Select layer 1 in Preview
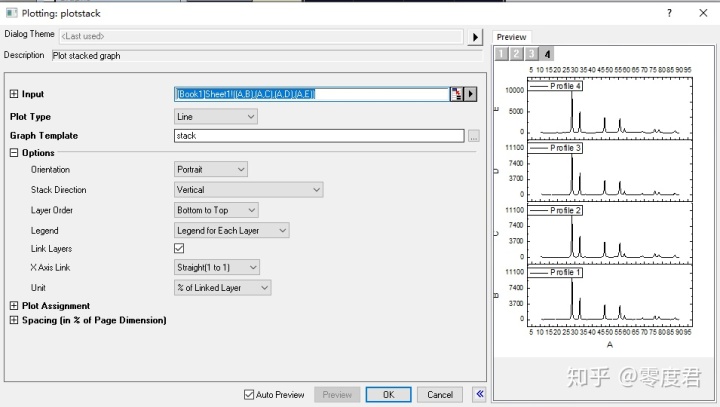 tap(501, 54)
